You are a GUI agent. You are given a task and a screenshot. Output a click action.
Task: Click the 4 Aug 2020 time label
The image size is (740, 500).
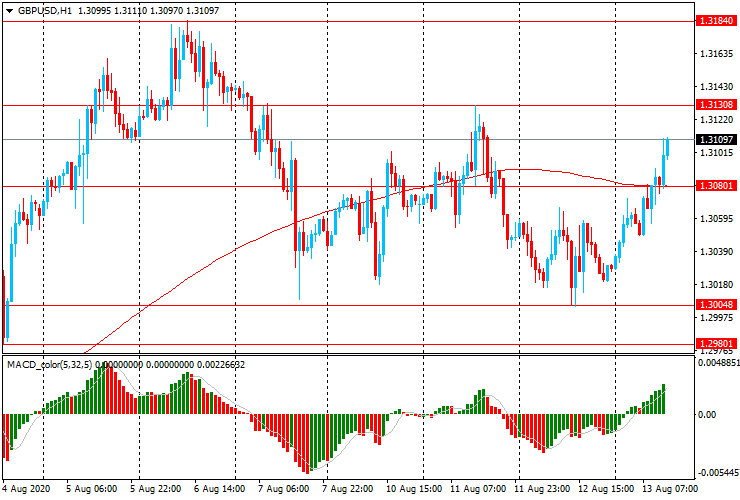pyautogui.click(x=26, y=488)
